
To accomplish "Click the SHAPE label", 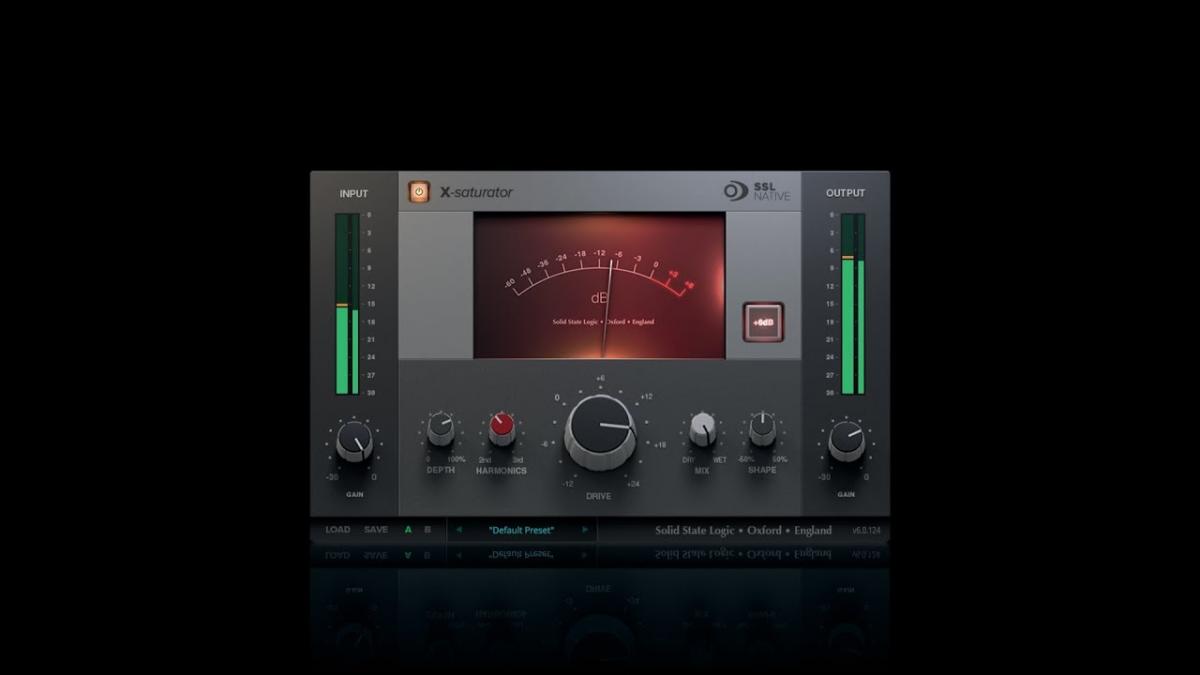I will (x=762, y=470).
